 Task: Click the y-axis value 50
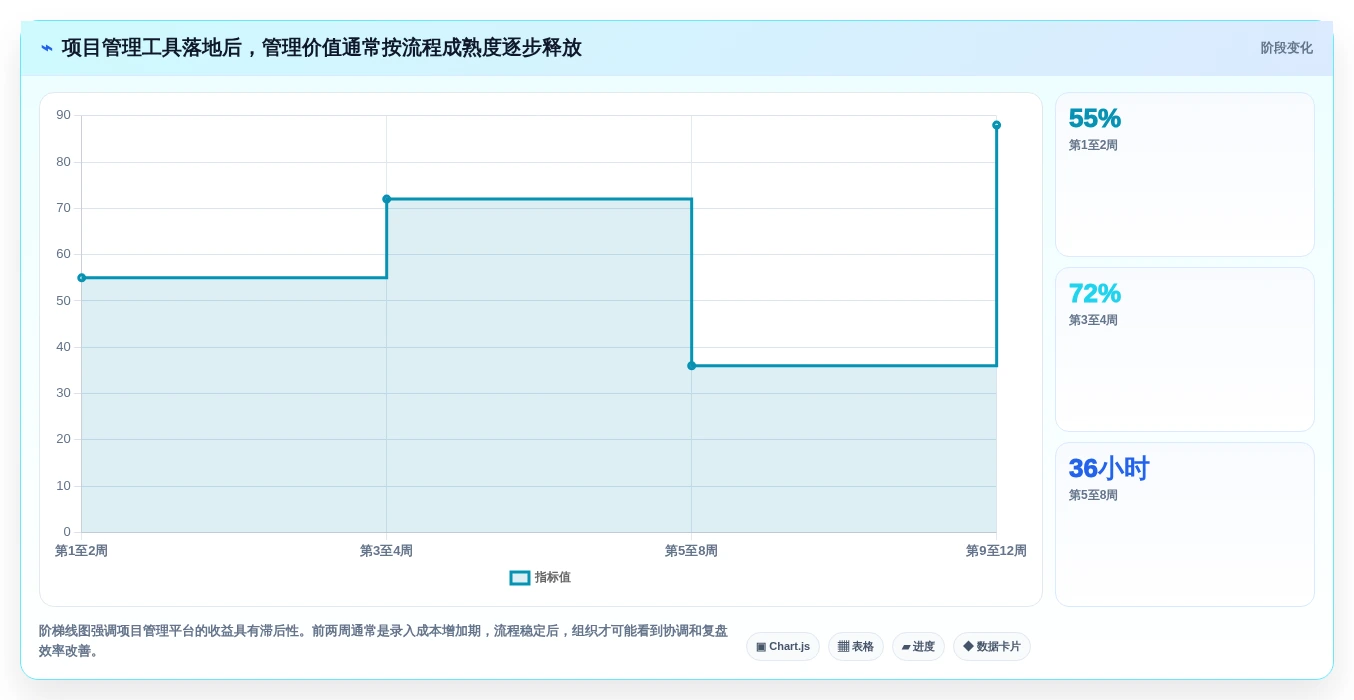pos(63,300)
